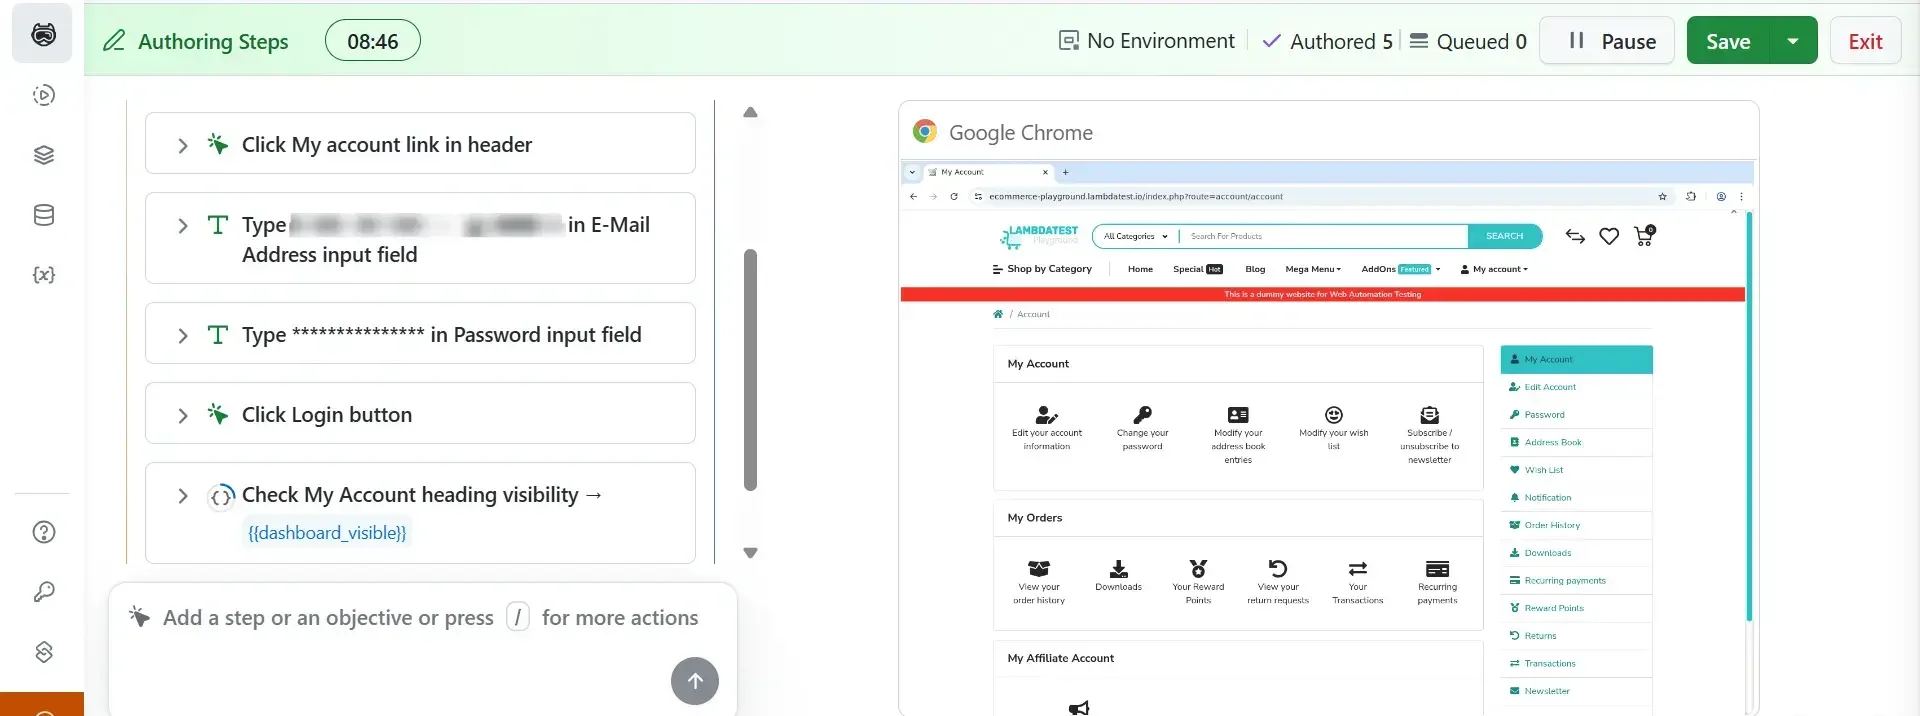Click the 08:46 timer badge

tap(373, 41)
